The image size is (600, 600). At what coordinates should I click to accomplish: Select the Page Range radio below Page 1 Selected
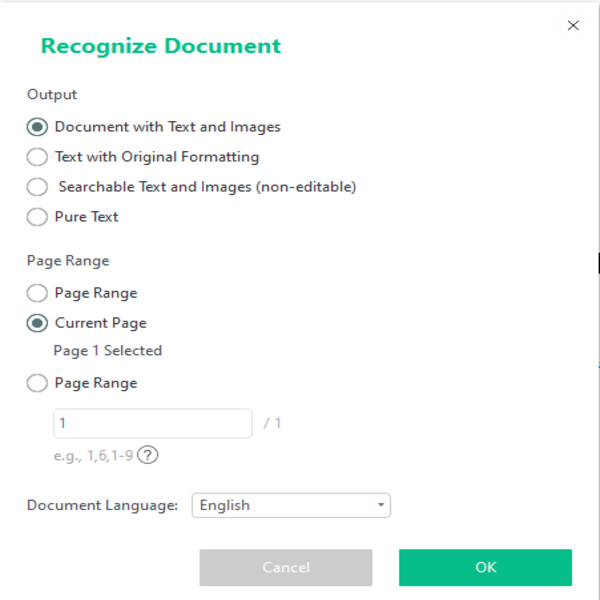[37, 383]
